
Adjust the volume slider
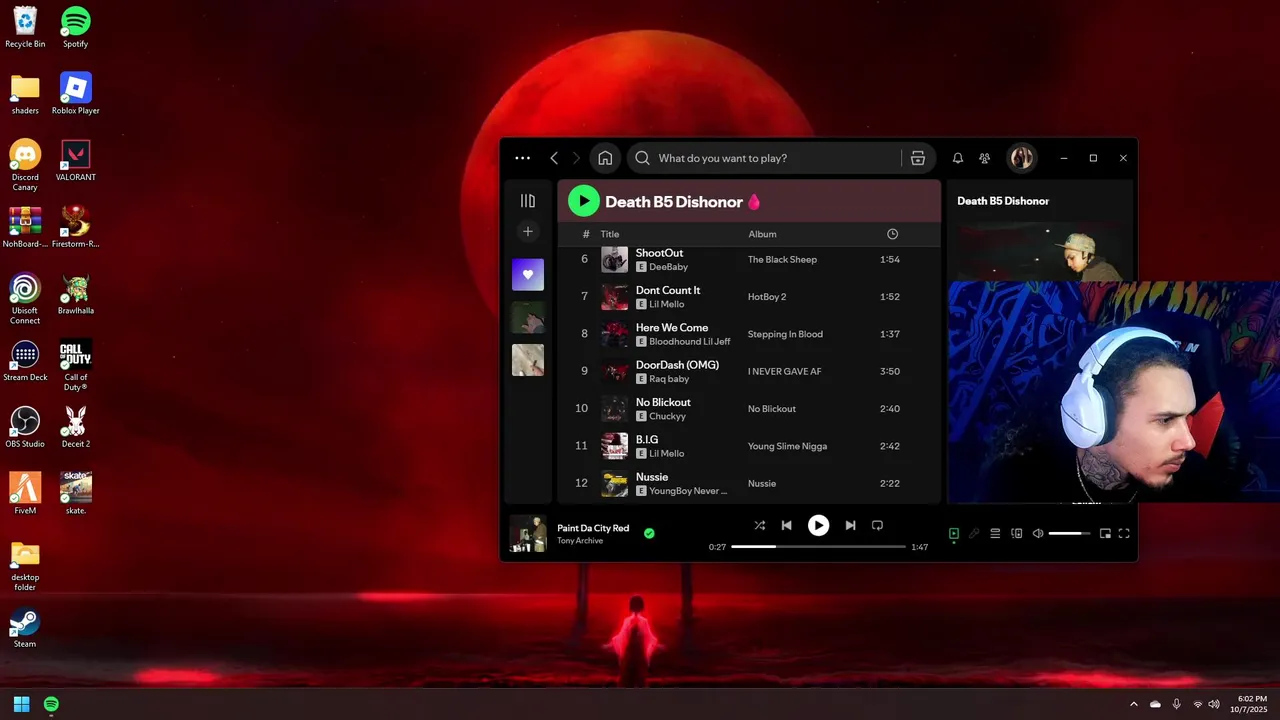(x=1069, y=534)
